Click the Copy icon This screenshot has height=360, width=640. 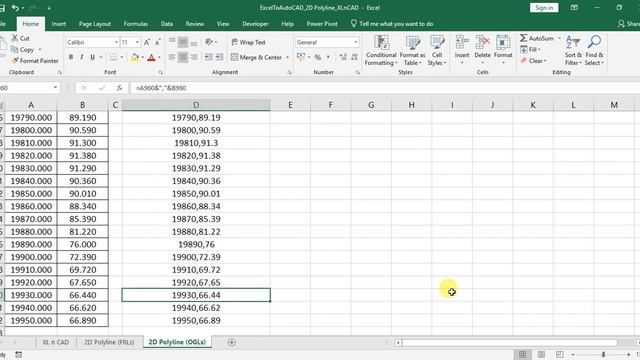click(x=14, y=49)
